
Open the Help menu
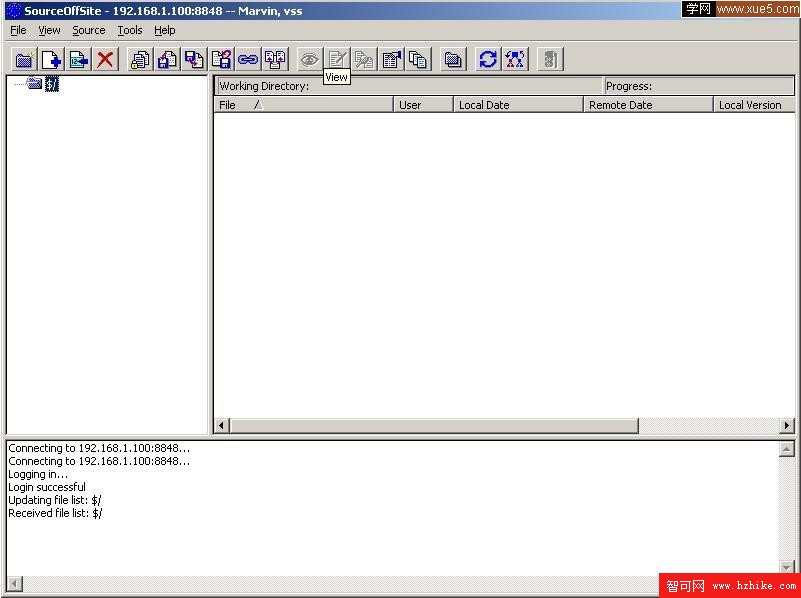coord(164,31)
